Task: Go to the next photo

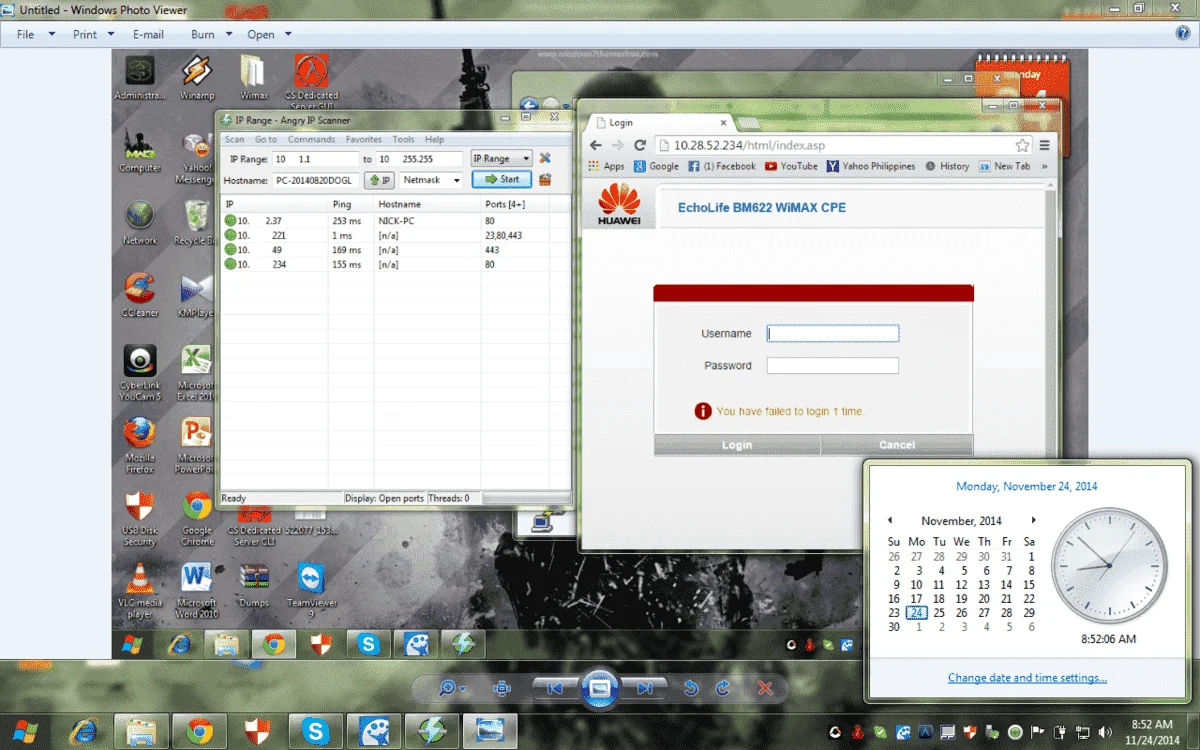Action: [645, 688]
